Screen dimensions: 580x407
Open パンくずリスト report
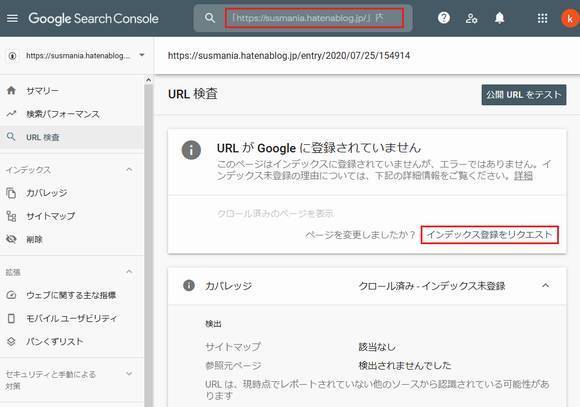click(x=55, y=342)
